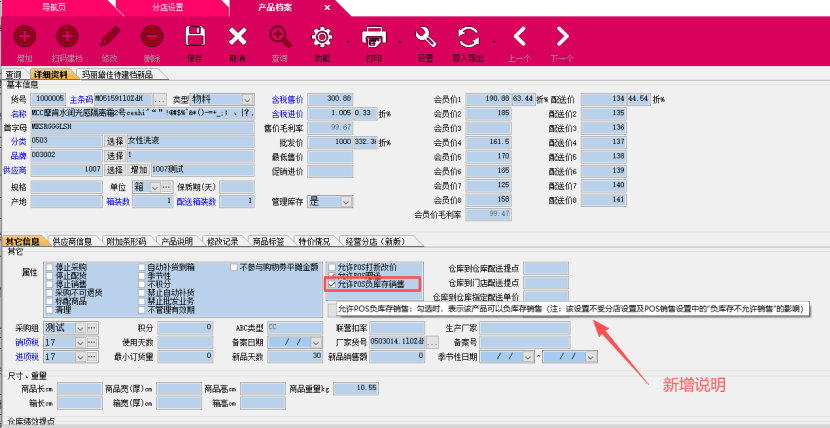This screenshot has width=830, height=428.
Task: Open dropdown arrow next to 导入导出 button
Action: 494,41
